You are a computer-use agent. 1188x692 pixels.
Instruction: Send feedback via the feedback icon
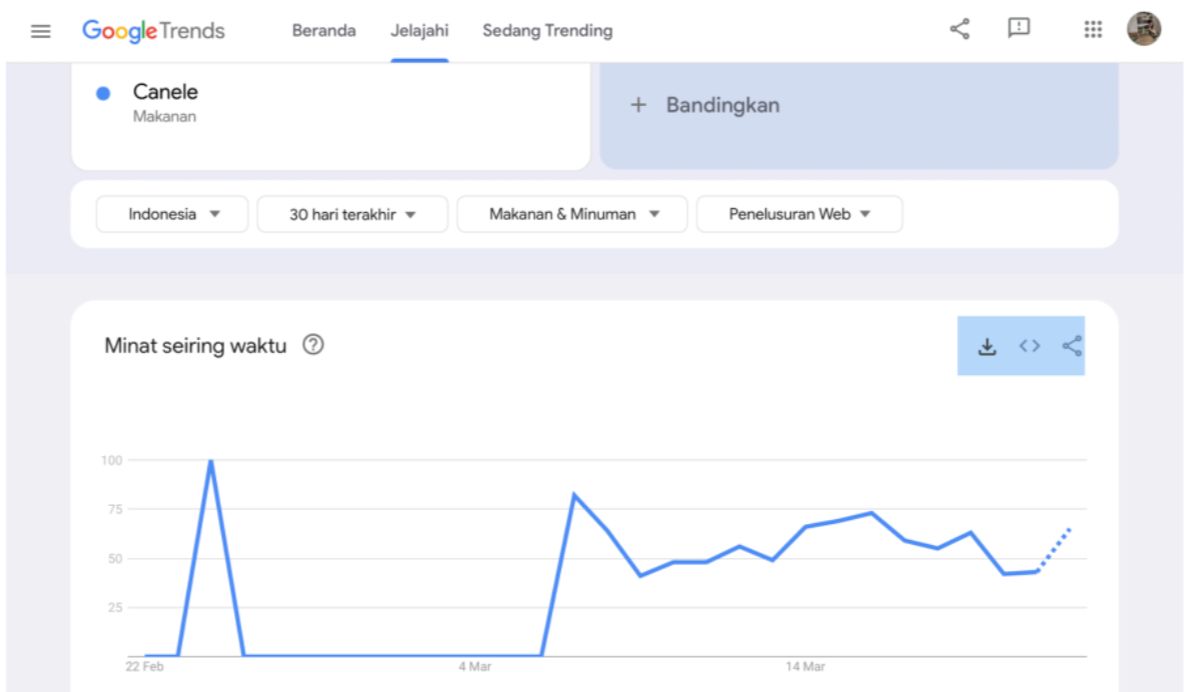1019,30
